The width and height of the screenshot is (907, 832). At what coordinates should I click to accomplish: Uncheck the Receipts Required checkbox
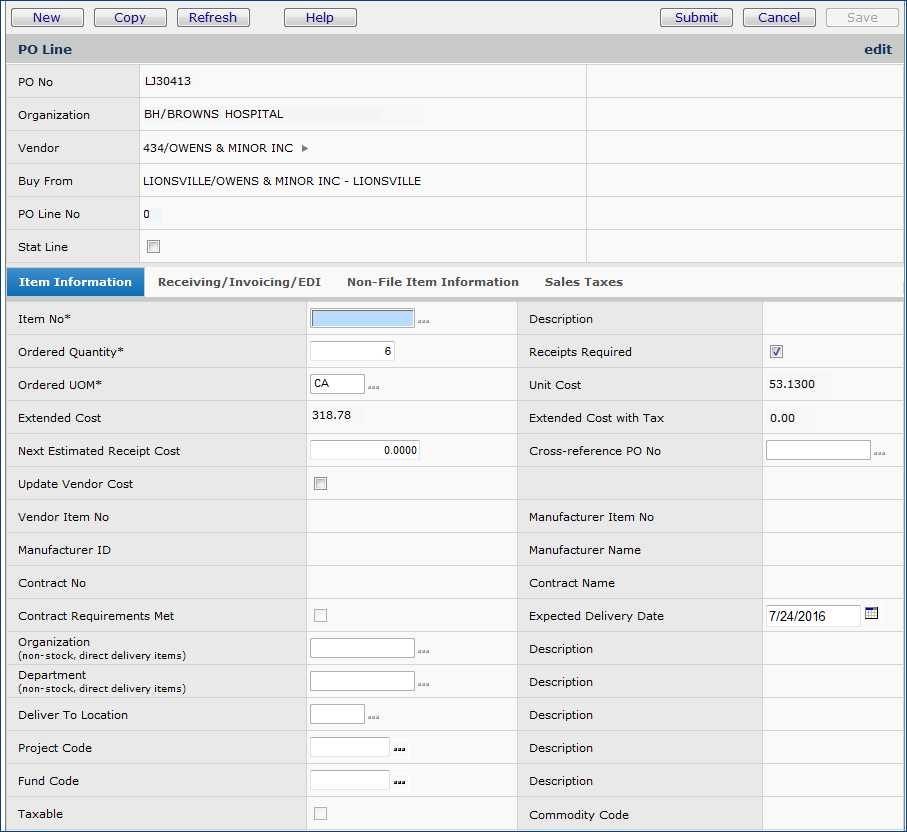coord(776,352)
